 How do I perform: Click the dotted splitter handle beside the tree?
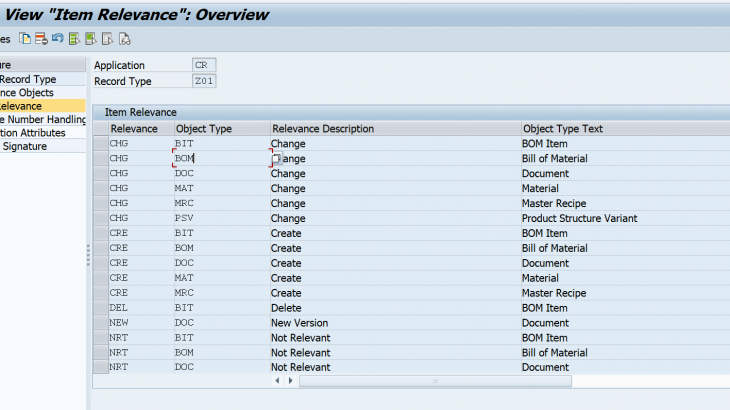click(88, 255)
